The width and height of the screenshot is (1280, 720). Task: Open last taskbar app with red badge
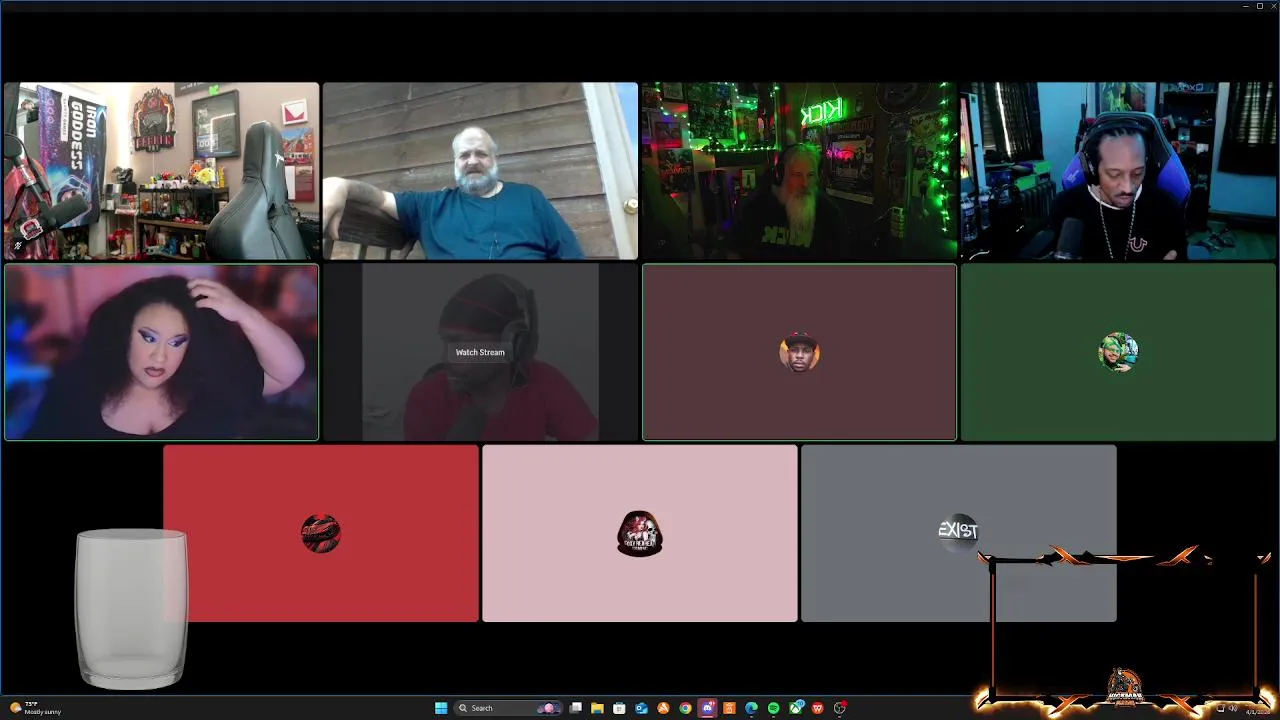pyautogui.click(x=840, y=708)
